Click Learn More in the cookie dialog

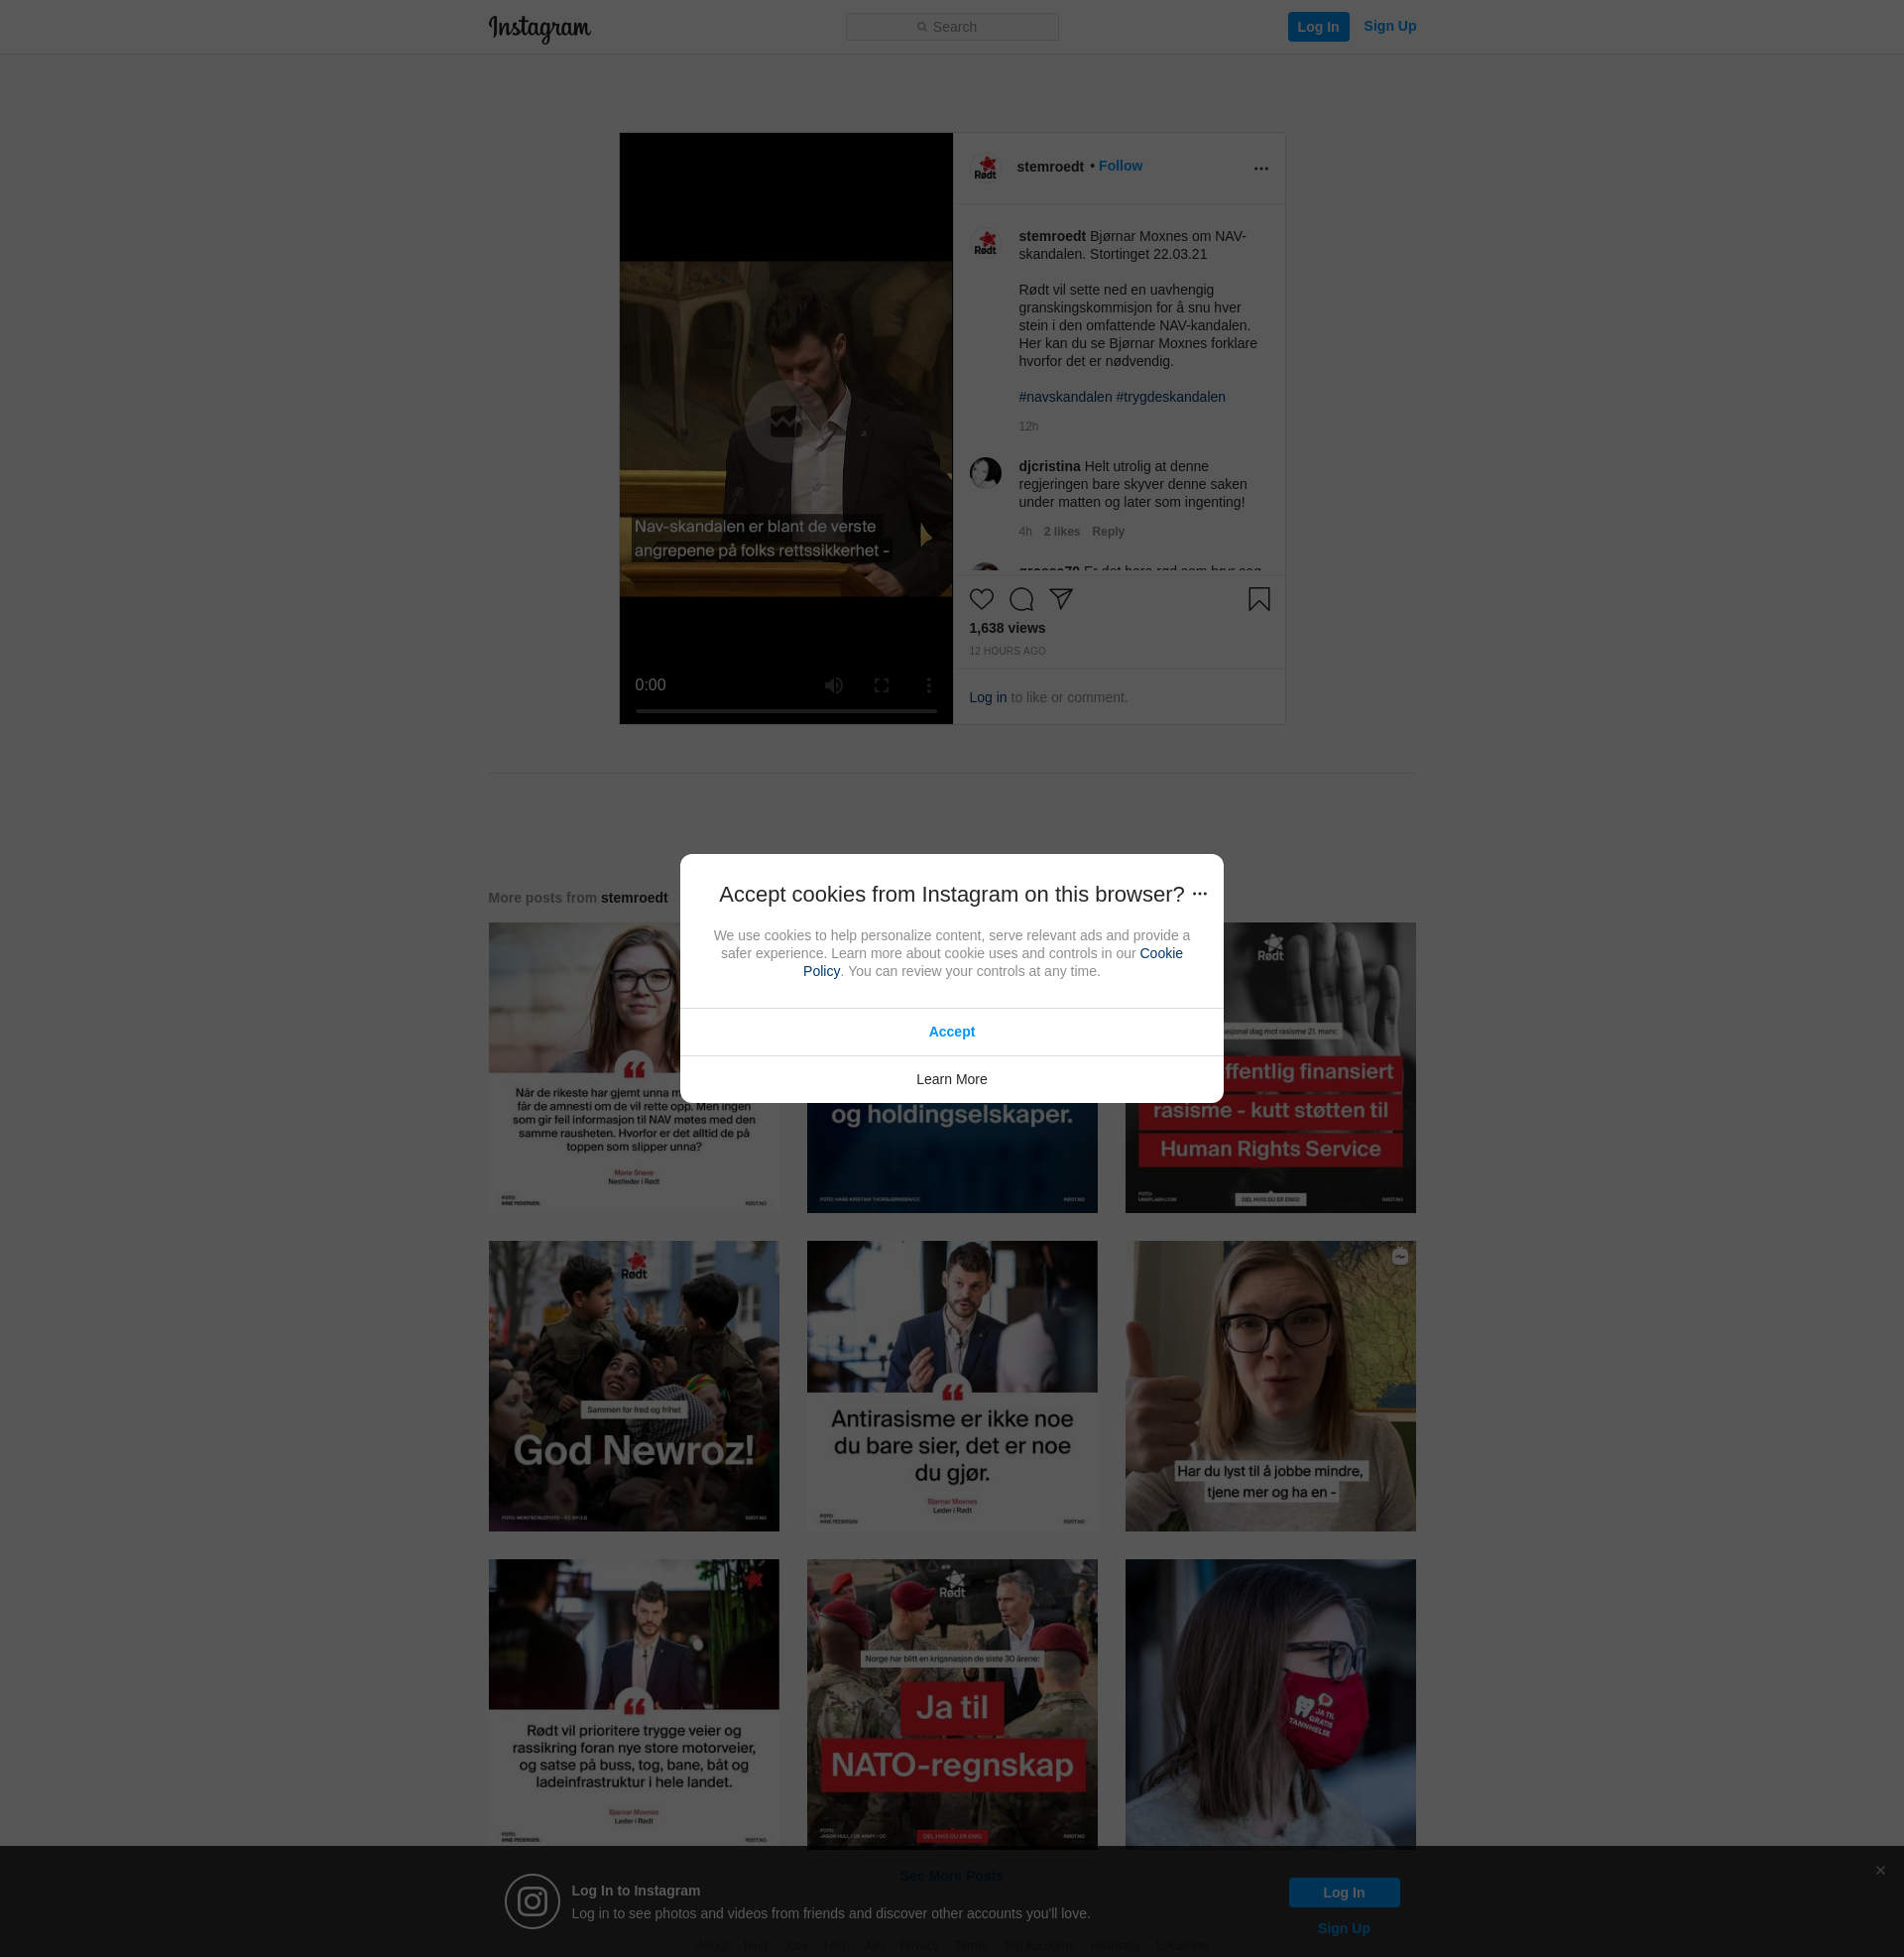pos(951,1080)
